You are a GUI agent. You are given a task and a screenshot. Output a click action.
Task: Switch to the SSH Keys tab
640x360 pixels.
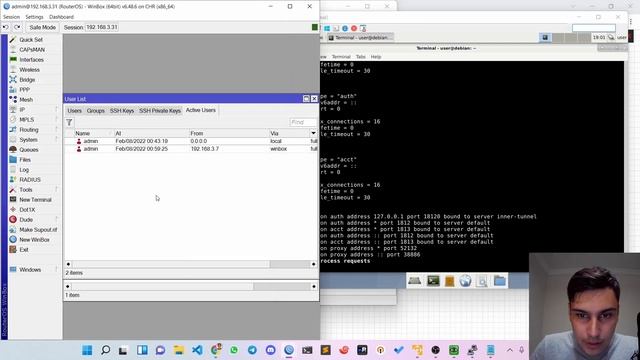[x=122, y=111]
